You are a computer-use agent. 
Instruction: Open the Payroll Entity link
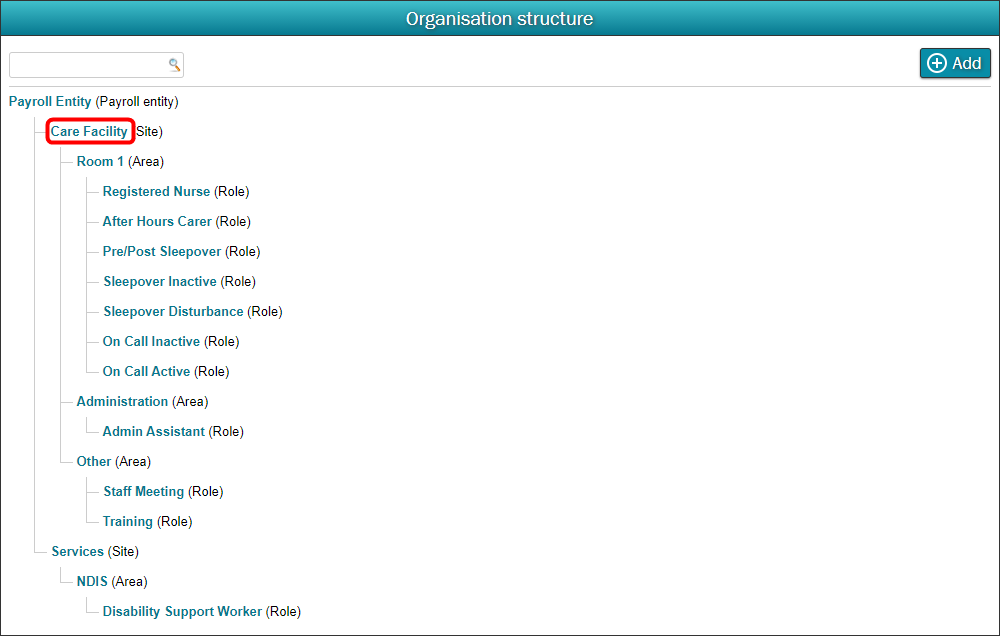tap(50, 101)
